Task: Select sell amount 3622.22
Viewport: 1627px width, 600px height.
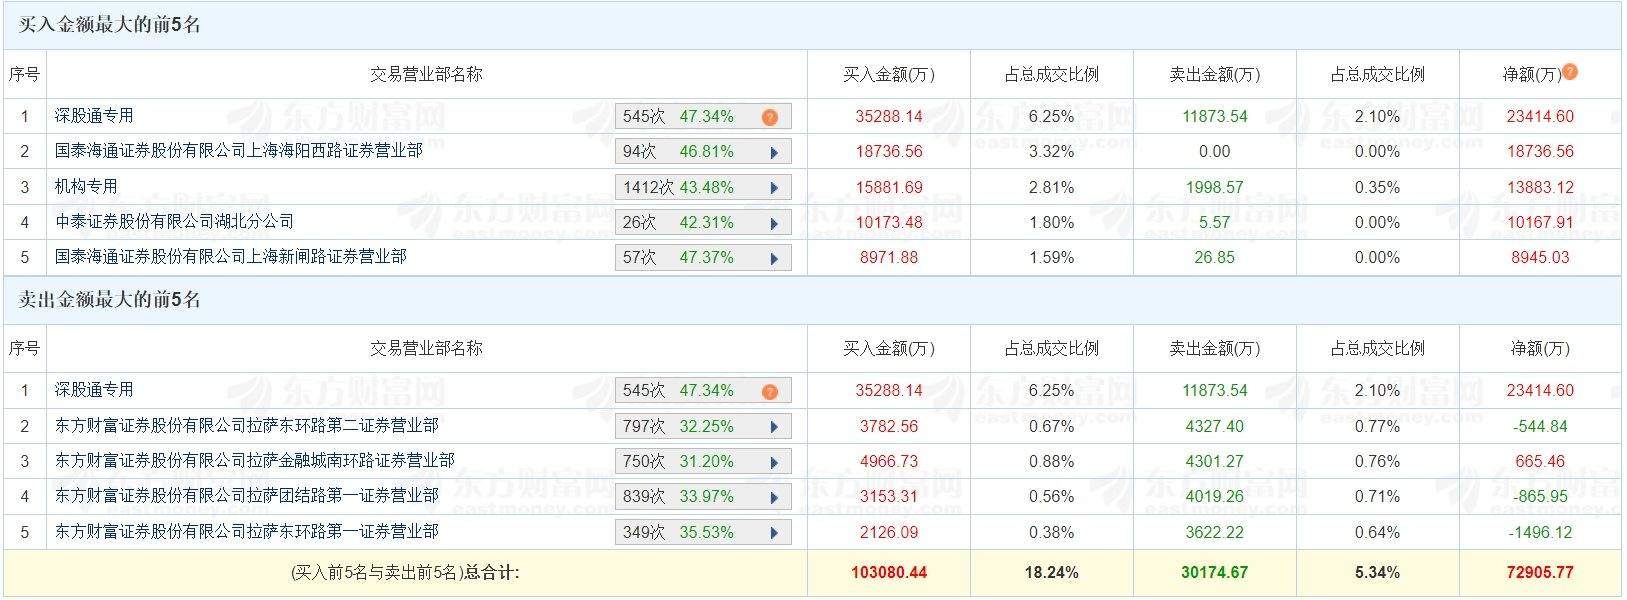Action: (x=1214, y=532)
